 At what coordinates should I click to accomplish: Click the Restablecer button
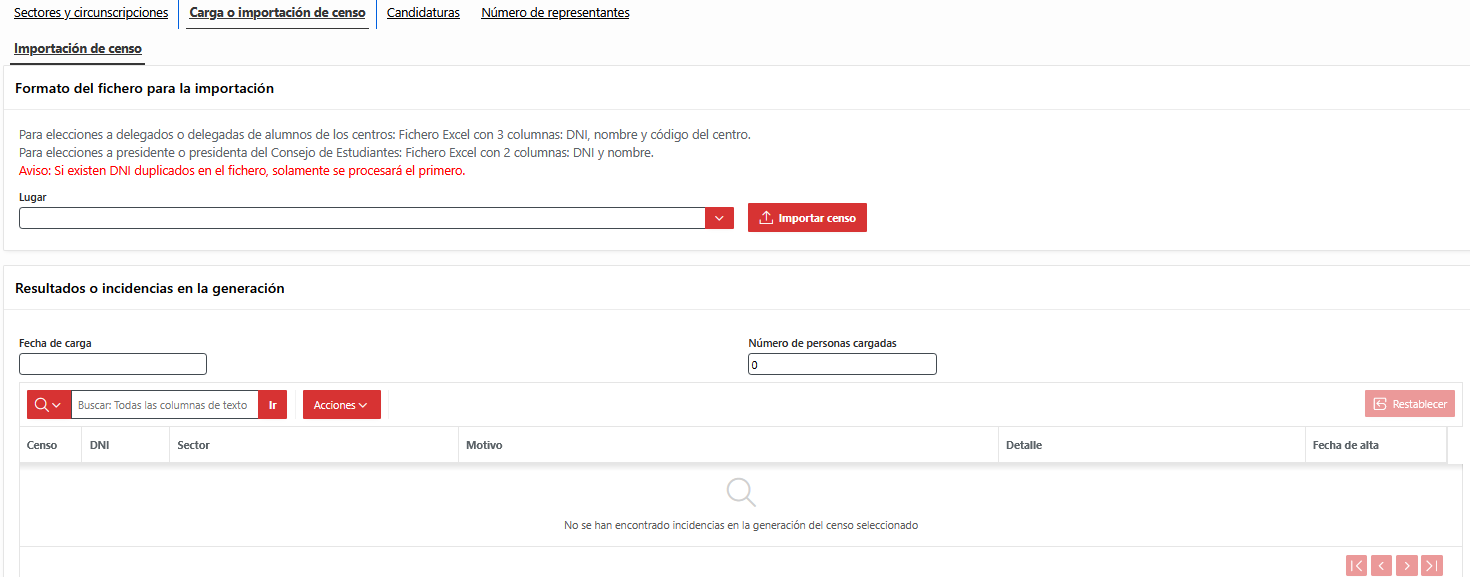pyautogui.click(x=1410, y=404)
